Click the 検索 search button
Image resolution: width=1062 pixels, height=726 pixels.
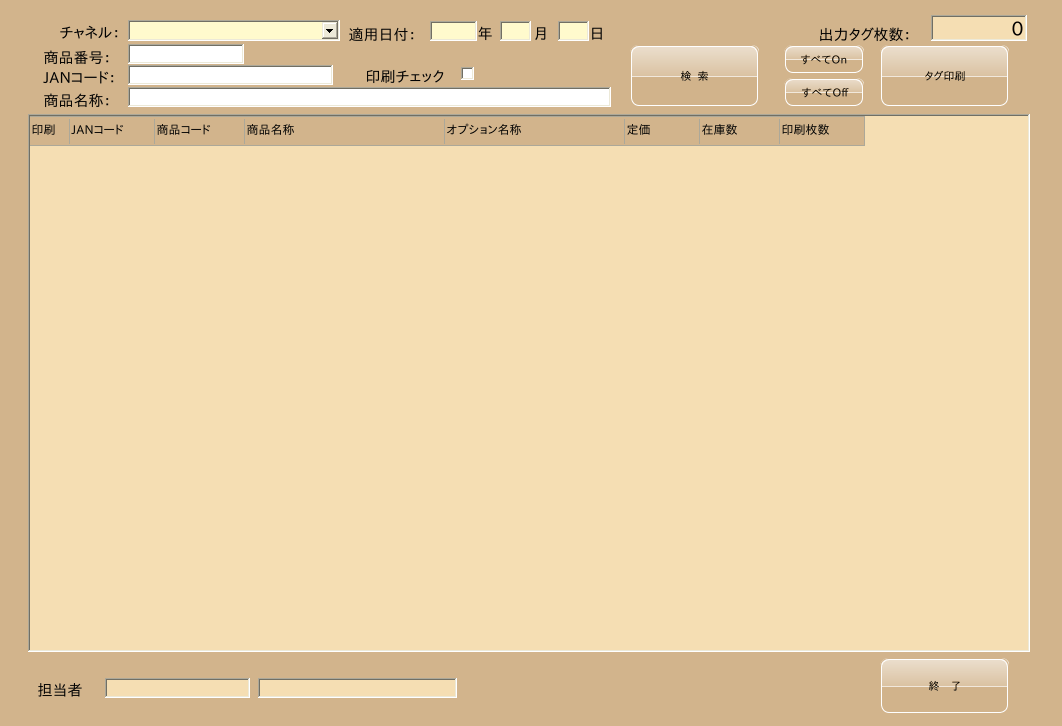pyautogui.click(x=694, y=76)
